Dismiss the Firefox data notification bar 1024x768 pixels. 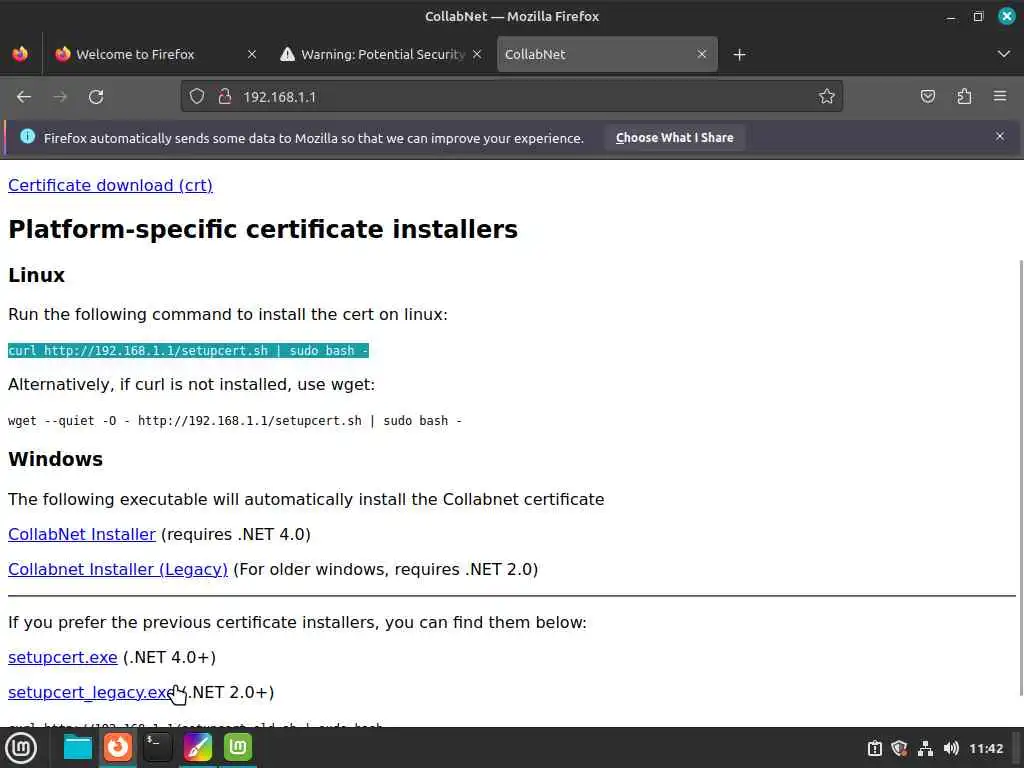1000,136
